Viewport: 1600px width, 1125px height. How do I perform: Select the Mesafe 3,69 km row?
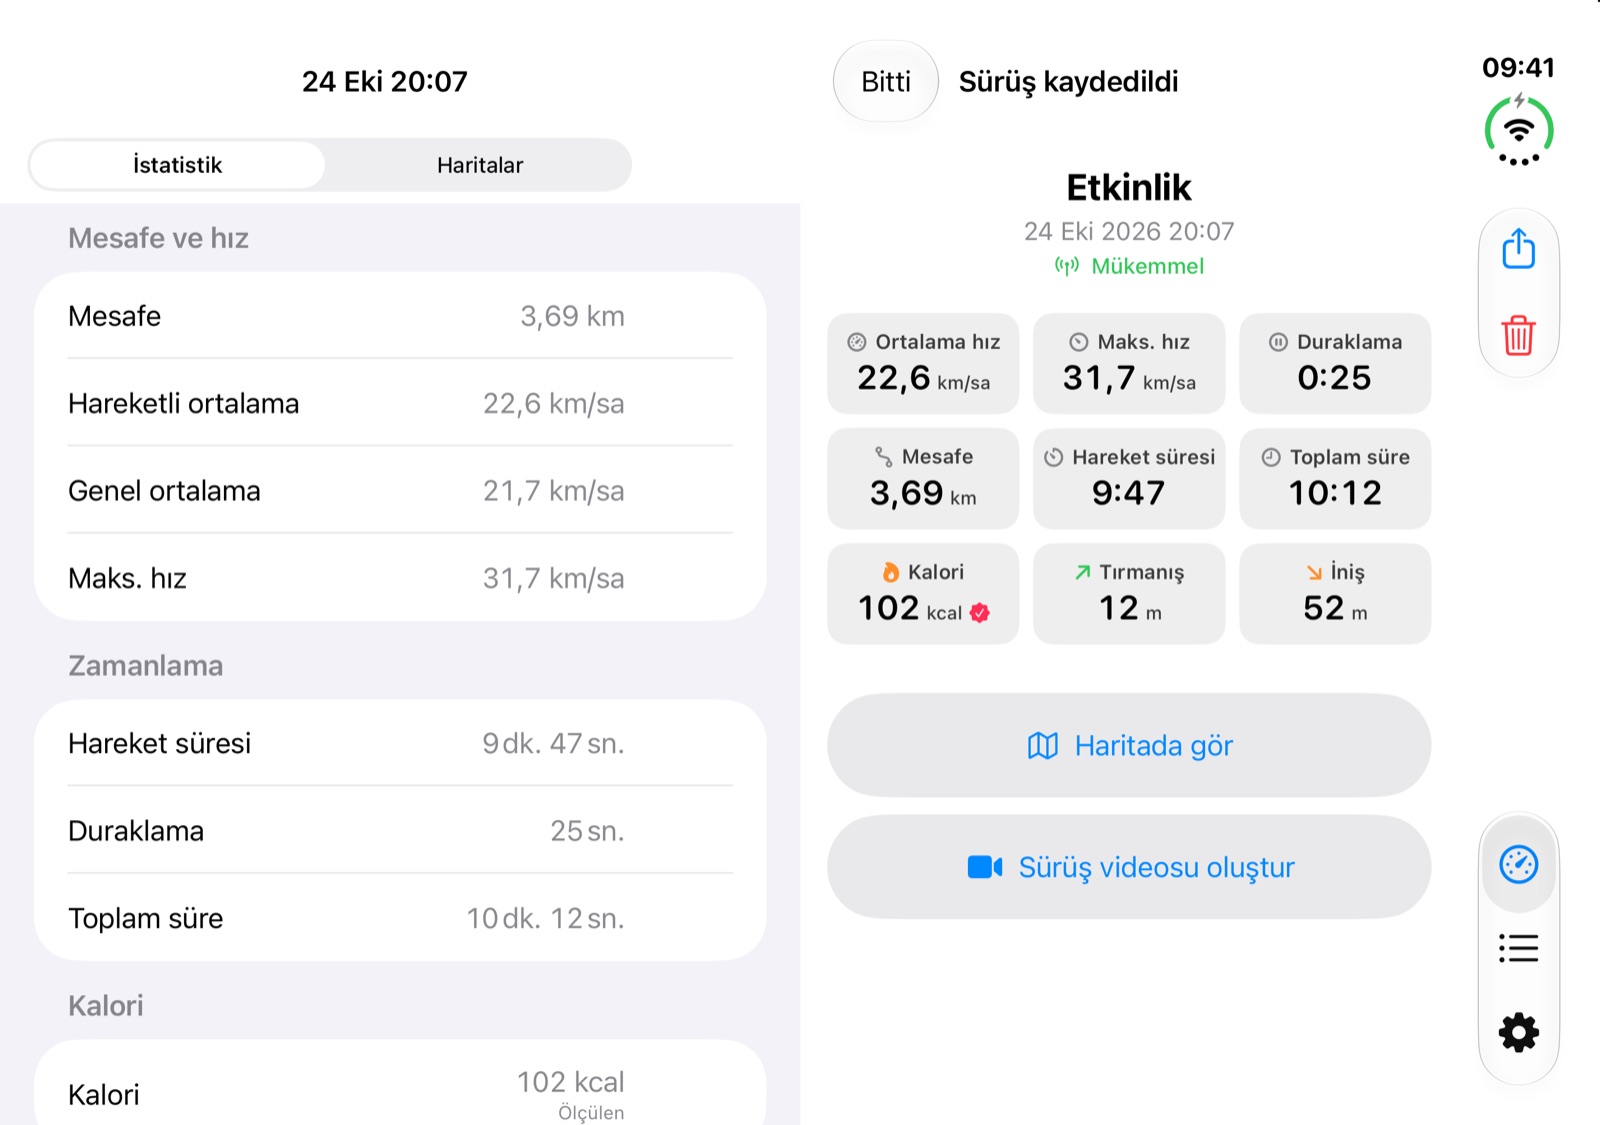point(400,316)
